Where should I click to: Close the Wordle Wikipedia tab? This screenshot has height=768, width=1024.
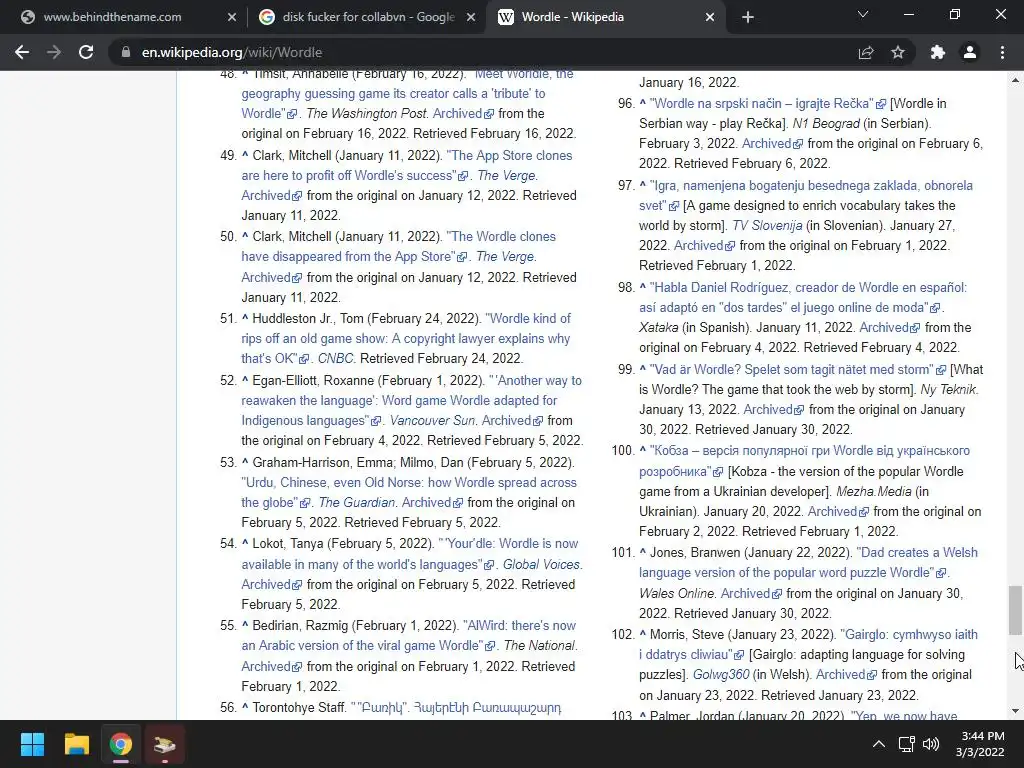pyautogui.click(x=710, y=17)
